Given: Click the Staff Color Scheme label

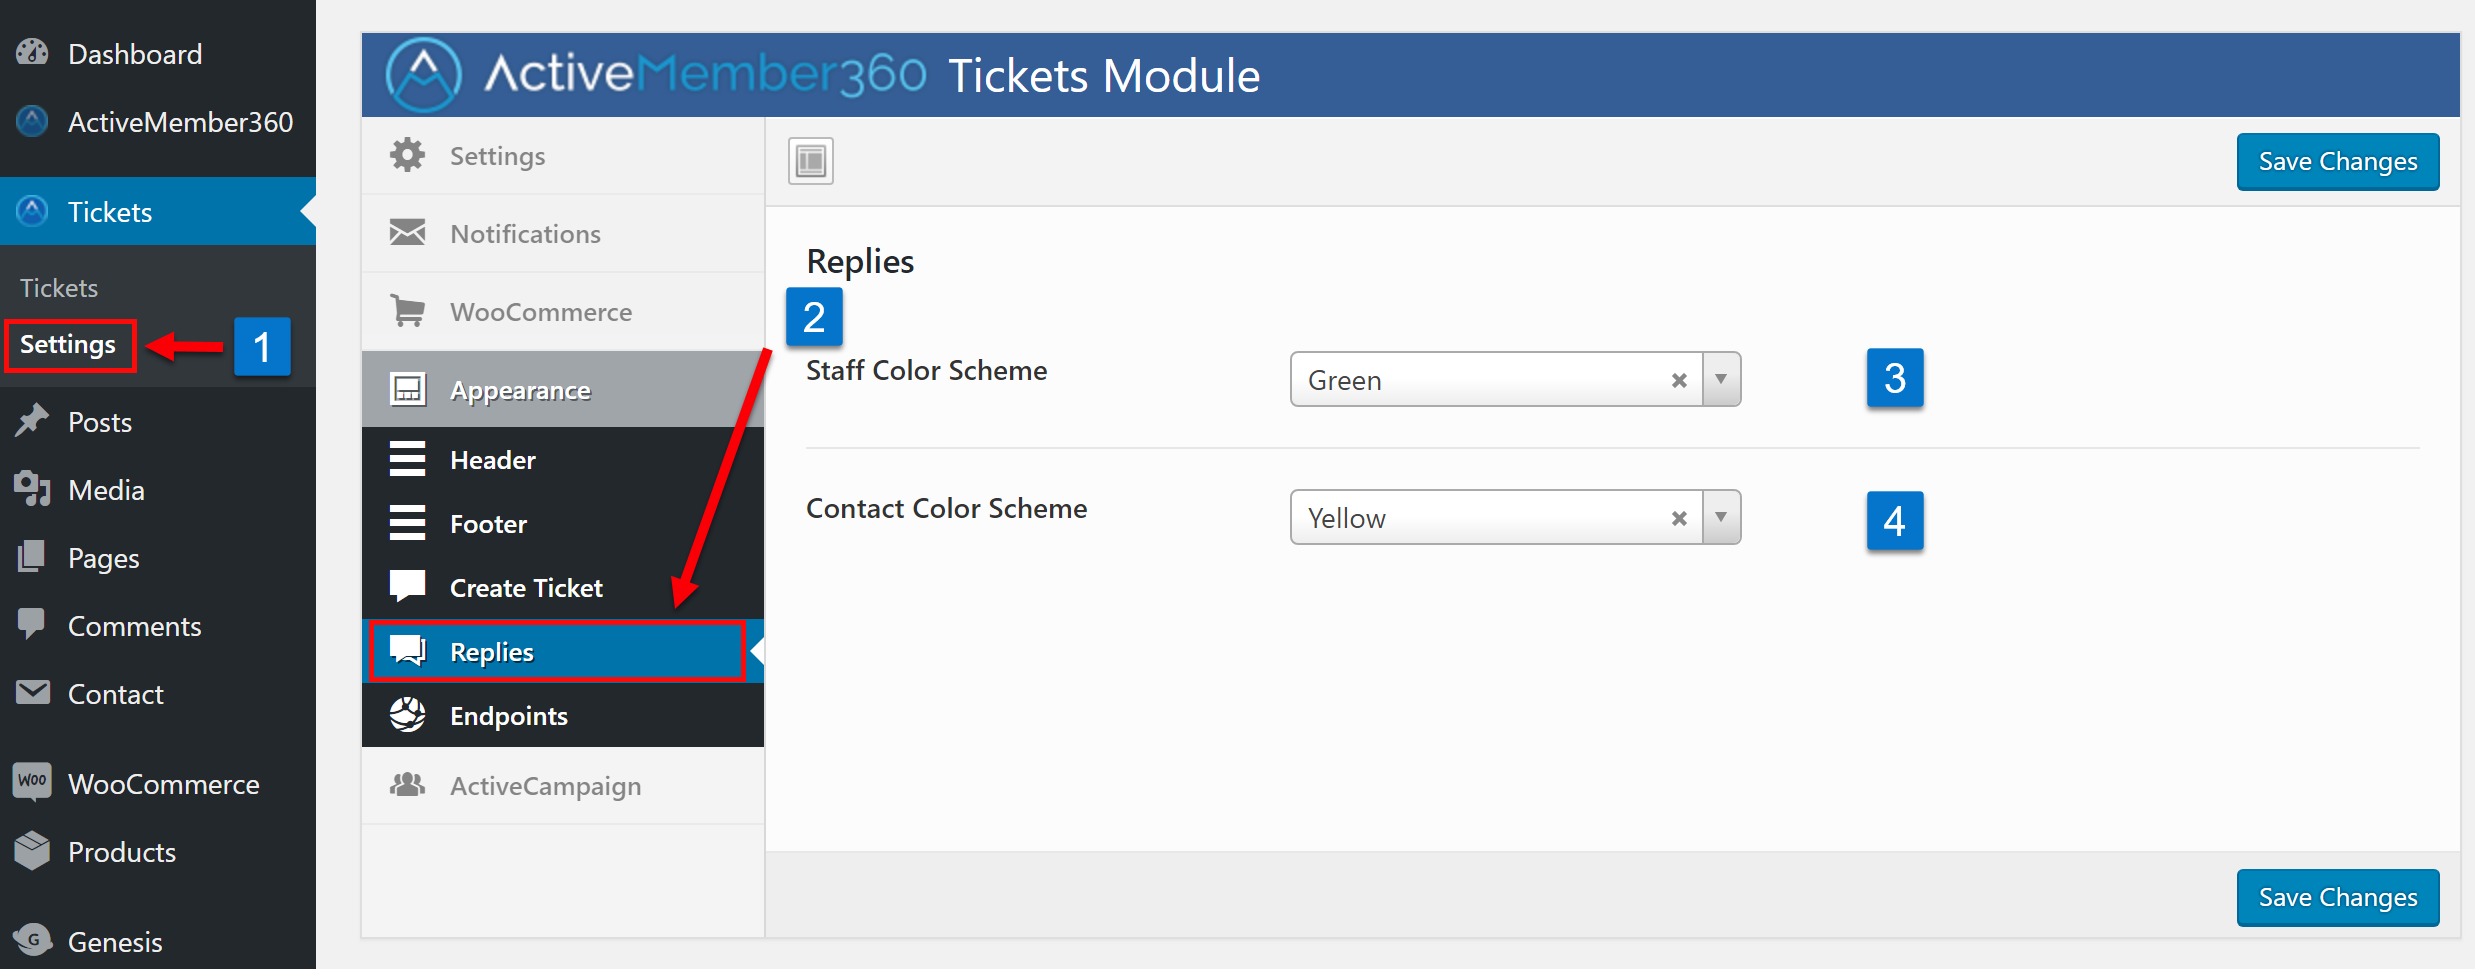Looking at the screenshot, I should tap(926, 370).
